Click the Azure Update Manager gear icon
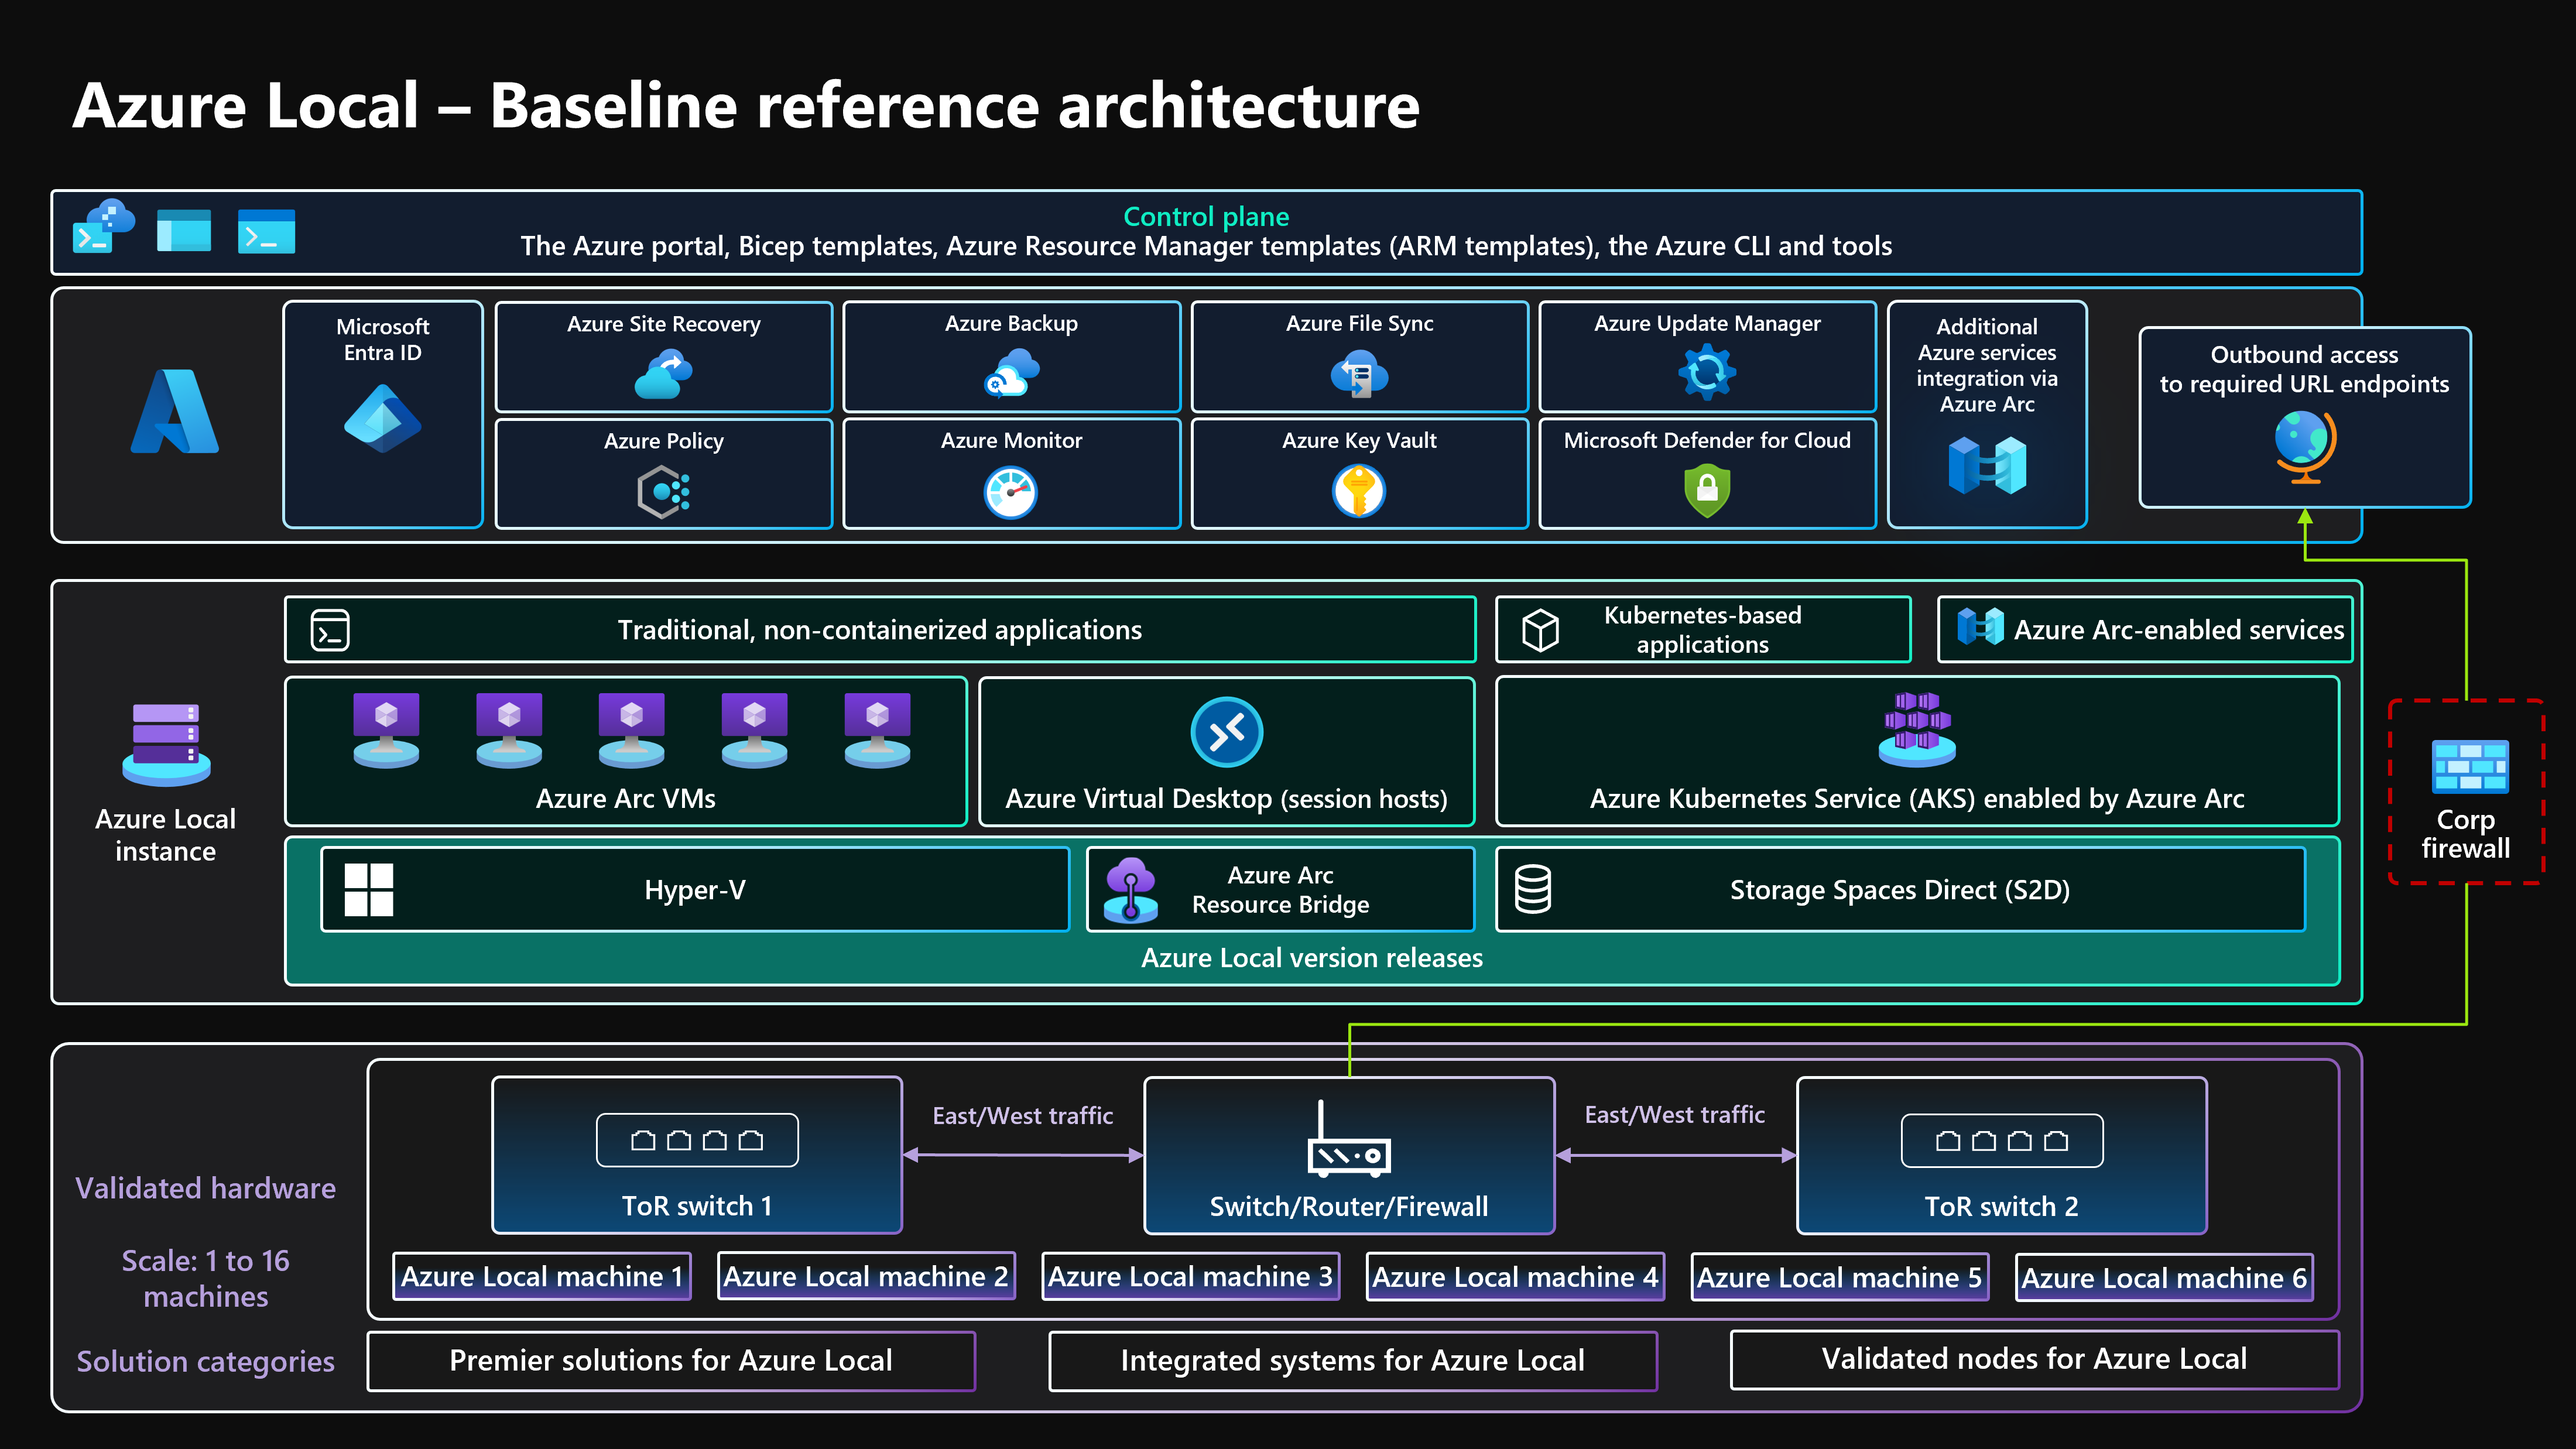Image resolution: width=2576 pixels, height=1449 pixels. [x=1706, y=372]
